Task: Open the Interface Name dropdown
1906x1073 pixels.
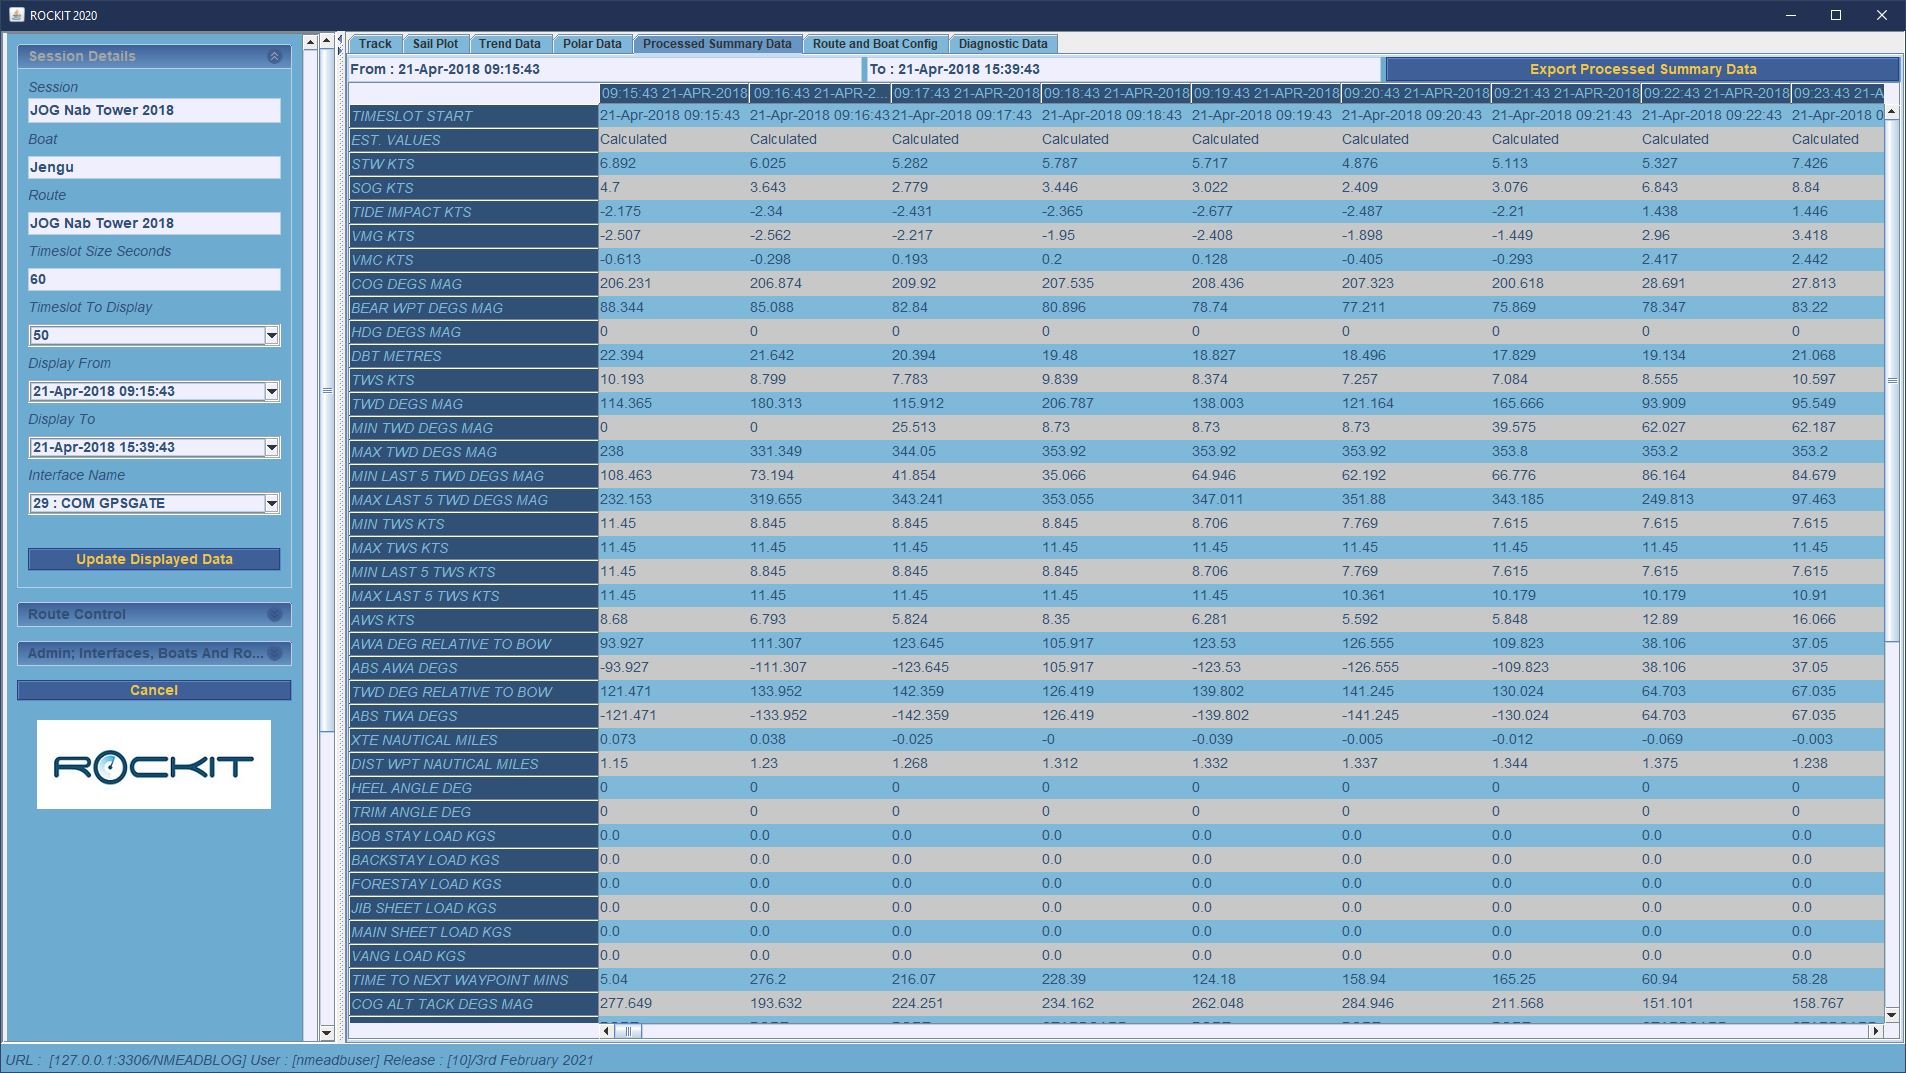Action: click(x=271, y=504)
